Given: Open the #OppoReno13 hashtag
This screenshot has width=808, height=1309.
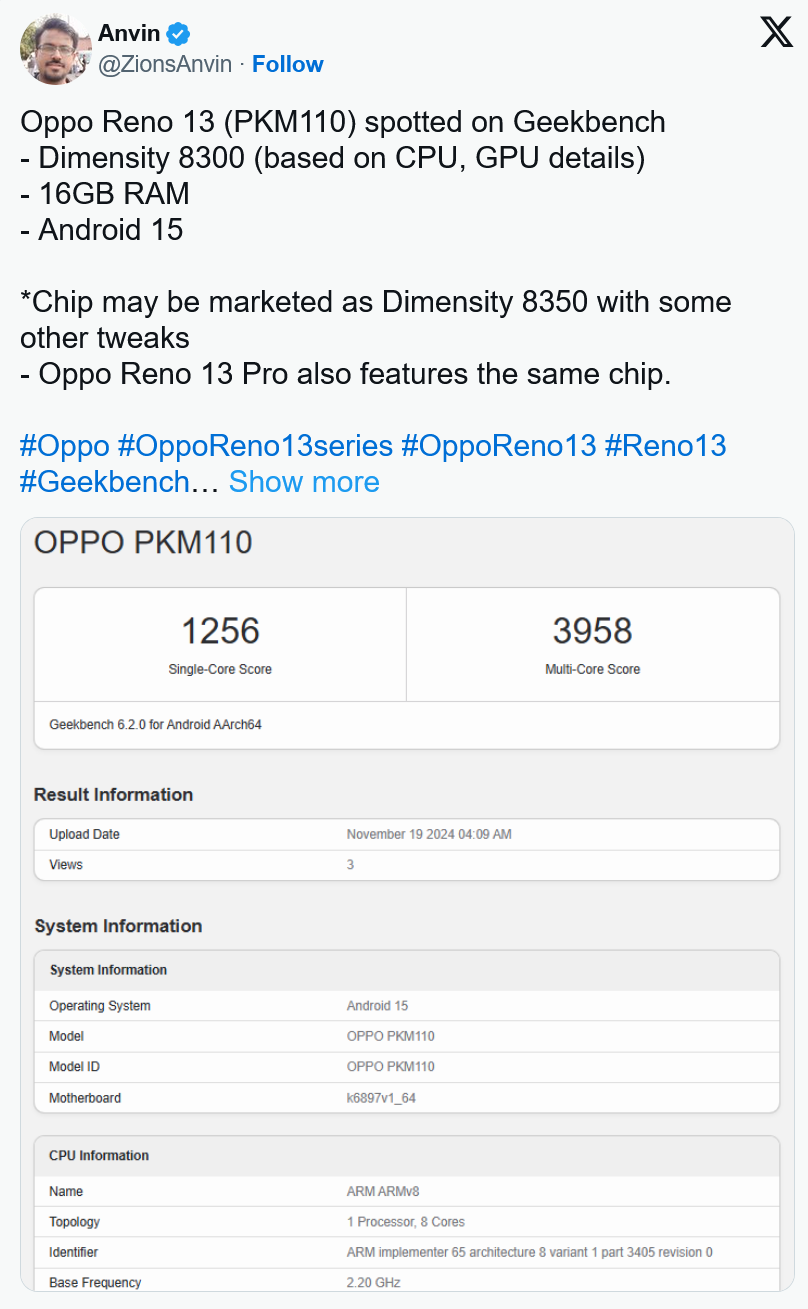Looking at the screenshot, I should pos(498,445).
